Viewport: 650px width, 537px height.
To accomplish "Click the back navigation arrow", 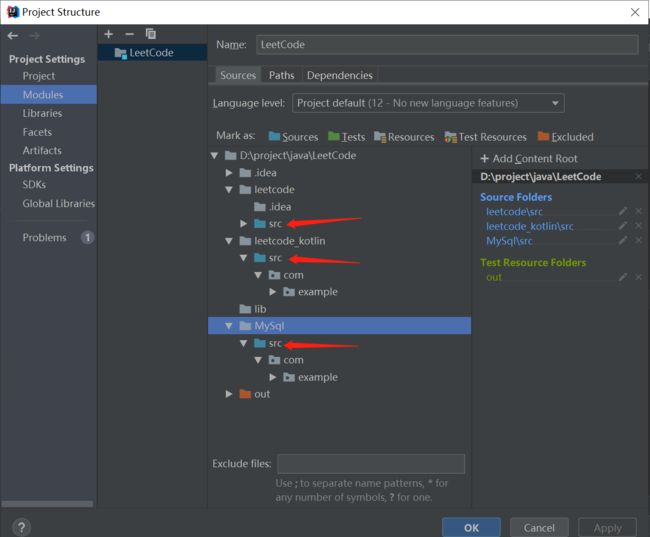I will (x=12, y=36).
